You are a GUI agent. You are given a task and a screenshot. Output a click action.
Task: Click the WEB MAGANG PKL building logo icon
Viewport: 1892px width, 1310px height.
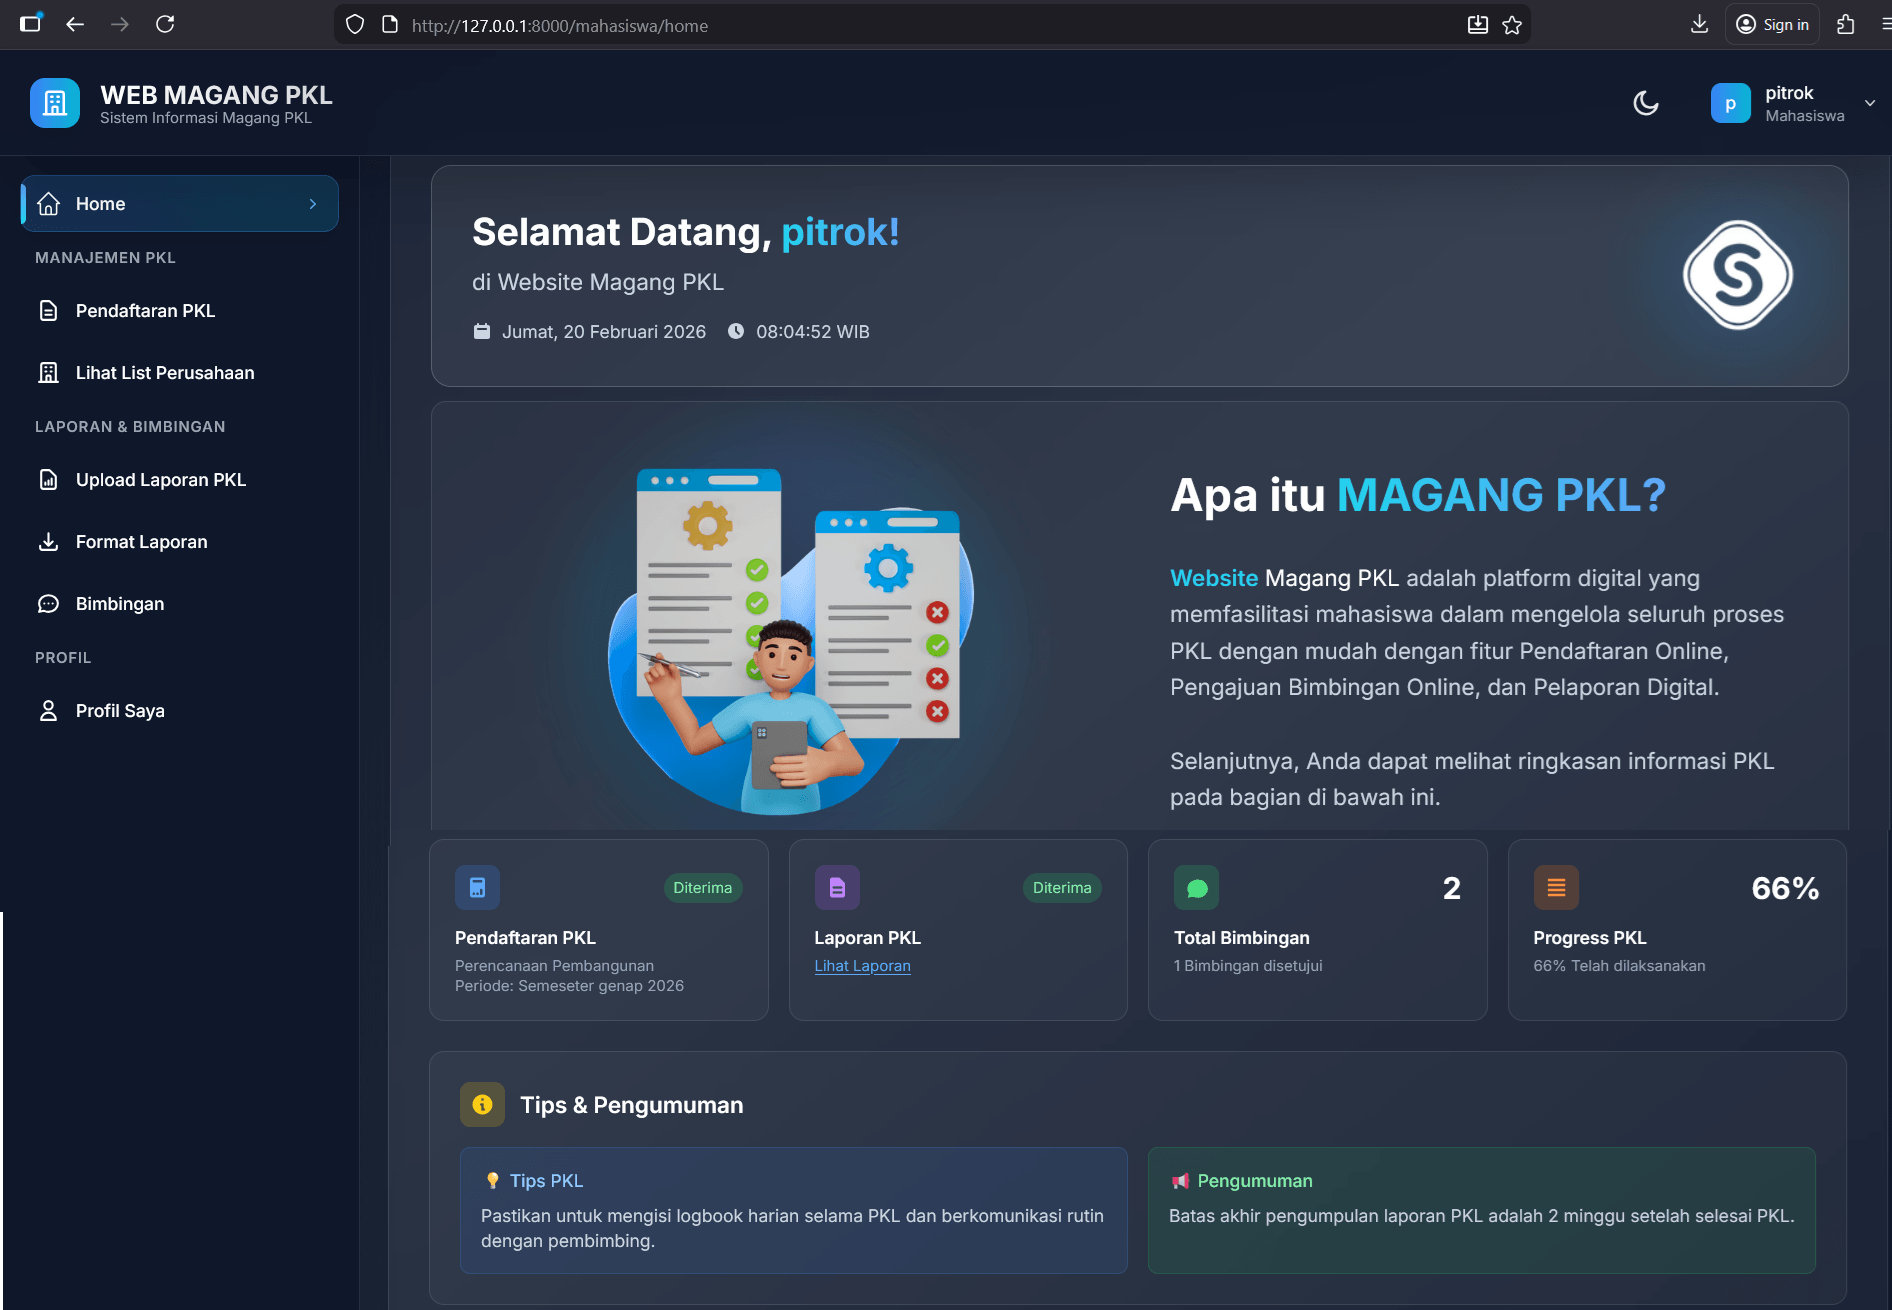click(55, 103)
